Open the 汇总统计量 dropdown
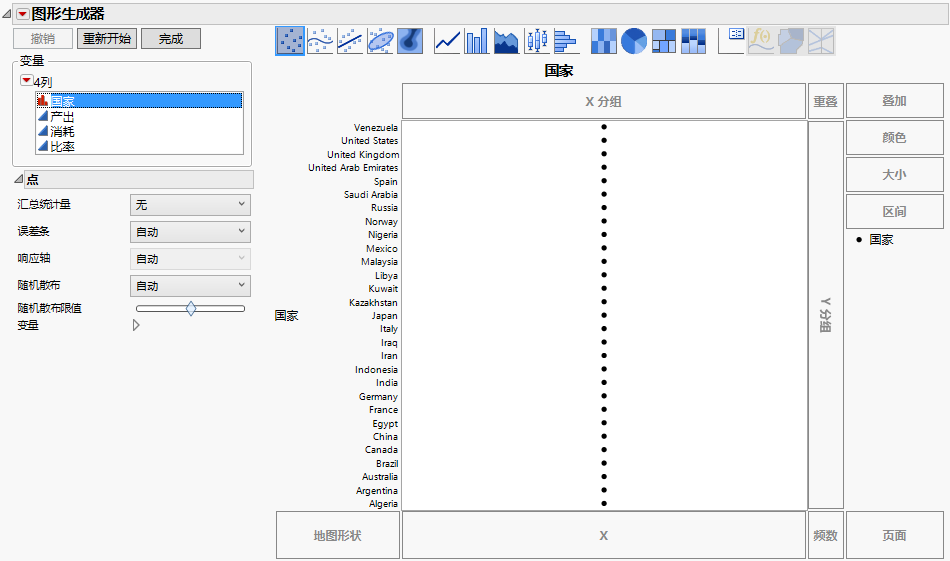950x561 pixels. tap(190, 205)
